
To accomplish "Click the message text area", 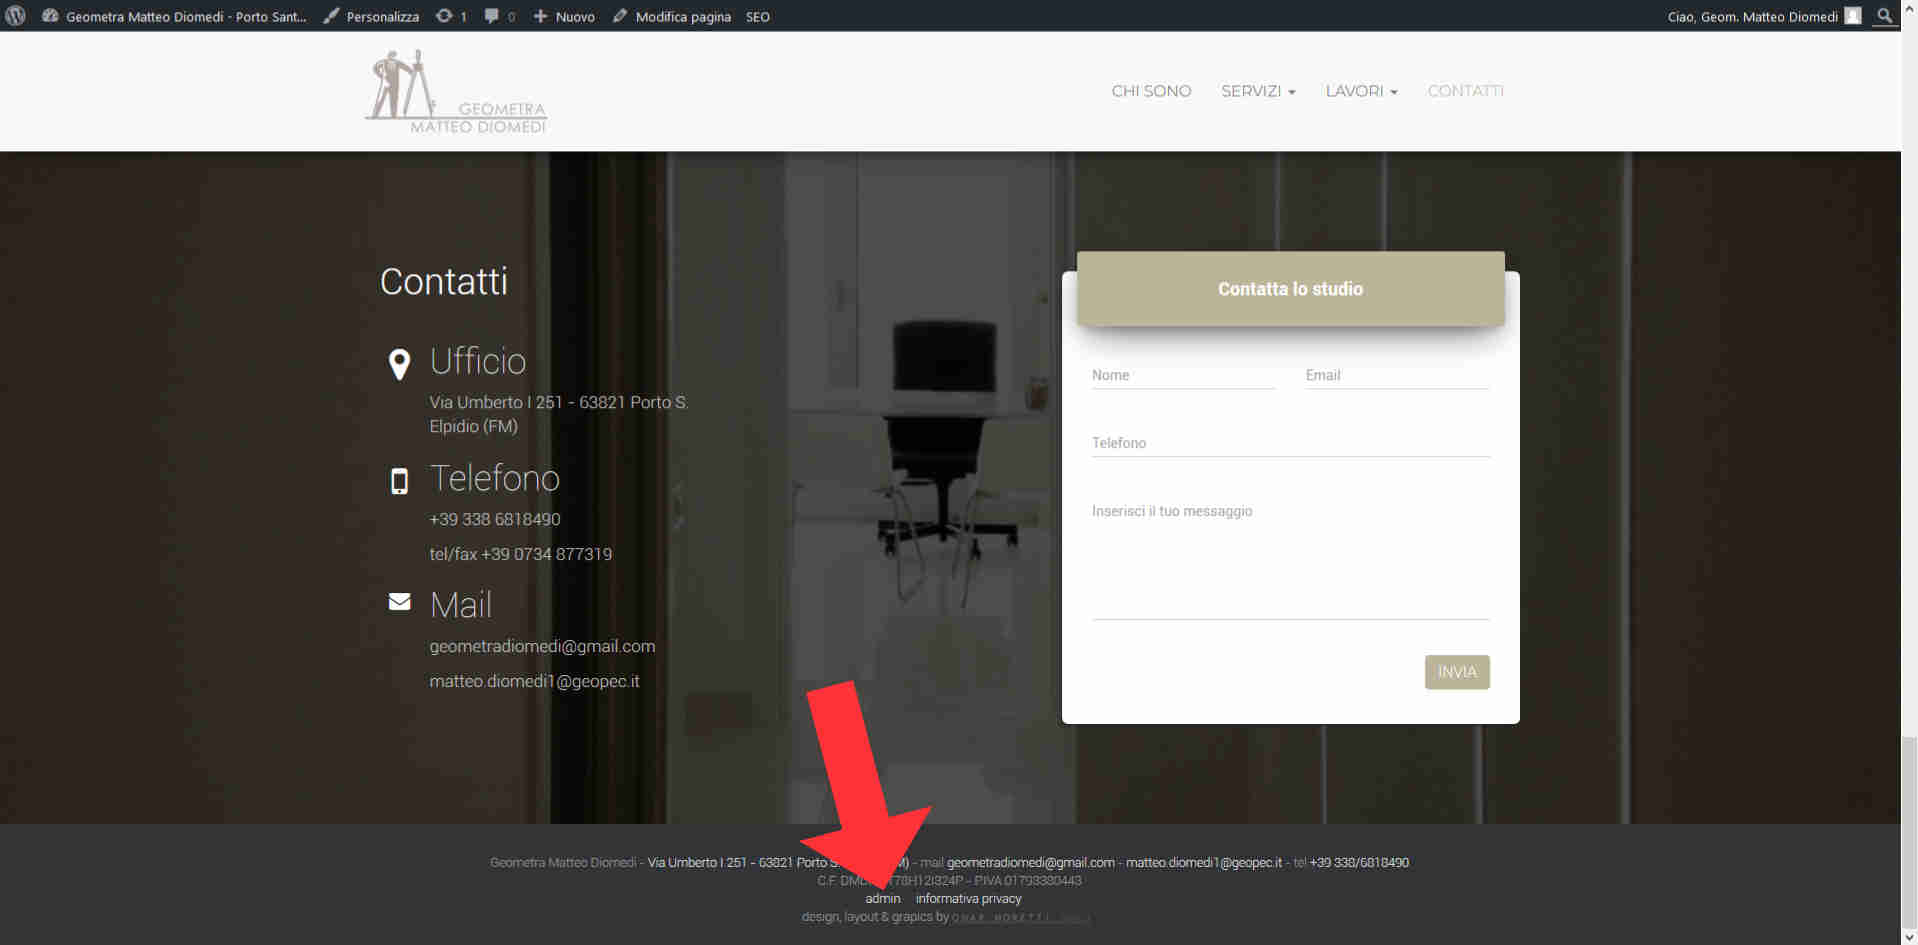I will coord(1290,558).
